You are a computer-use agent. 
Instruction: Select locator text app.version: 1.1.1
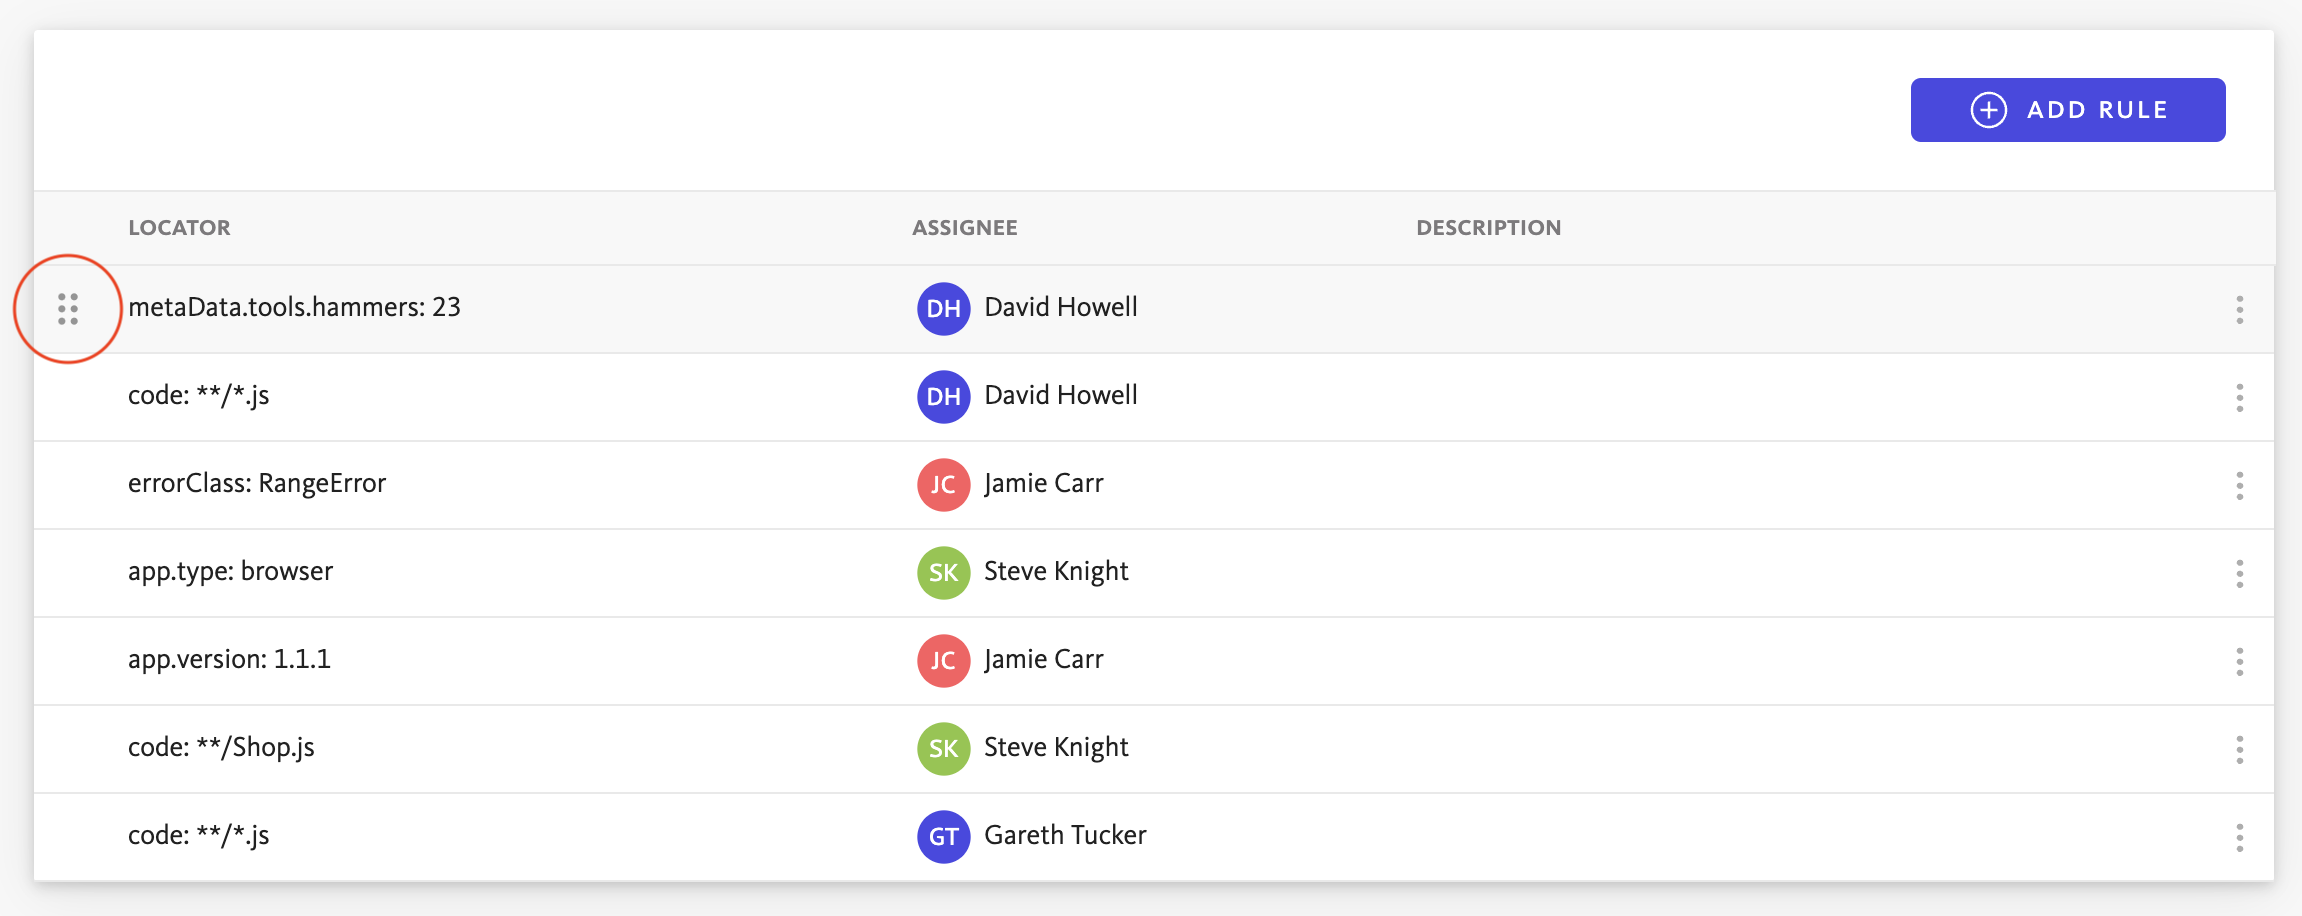(230, 659)
